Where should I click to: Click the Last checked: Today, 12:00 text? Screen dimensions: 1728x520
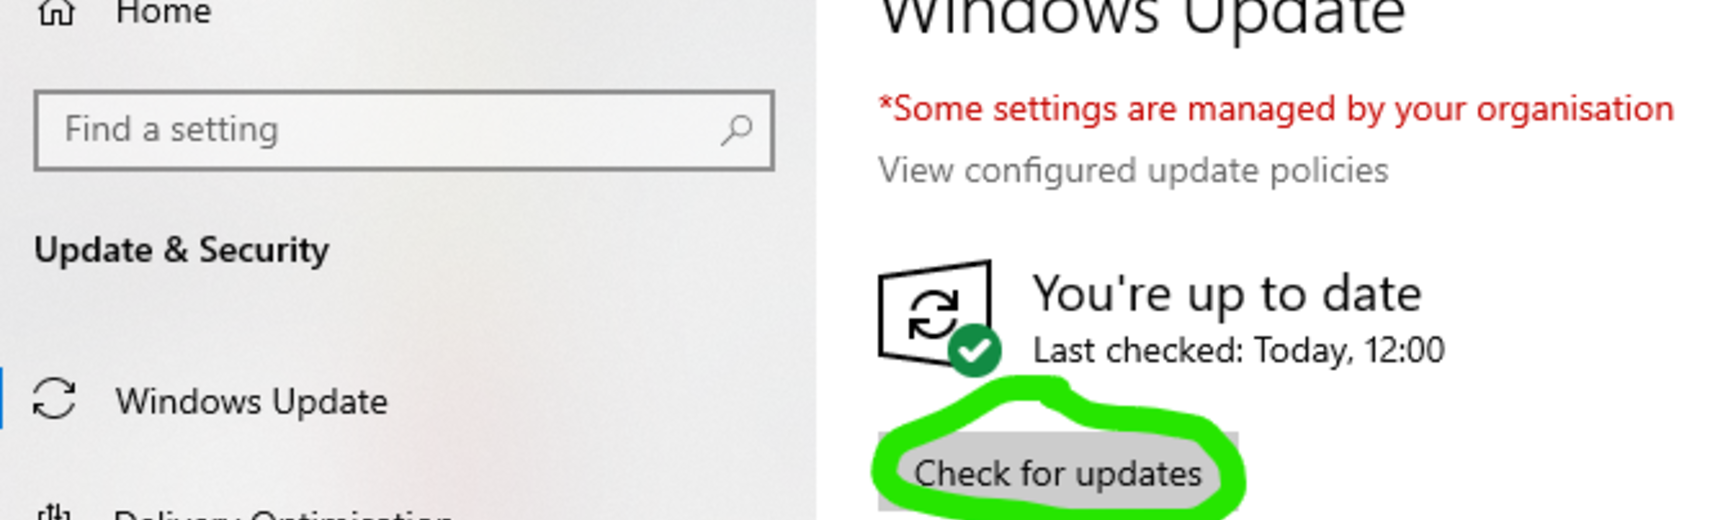coord(1238,351)
